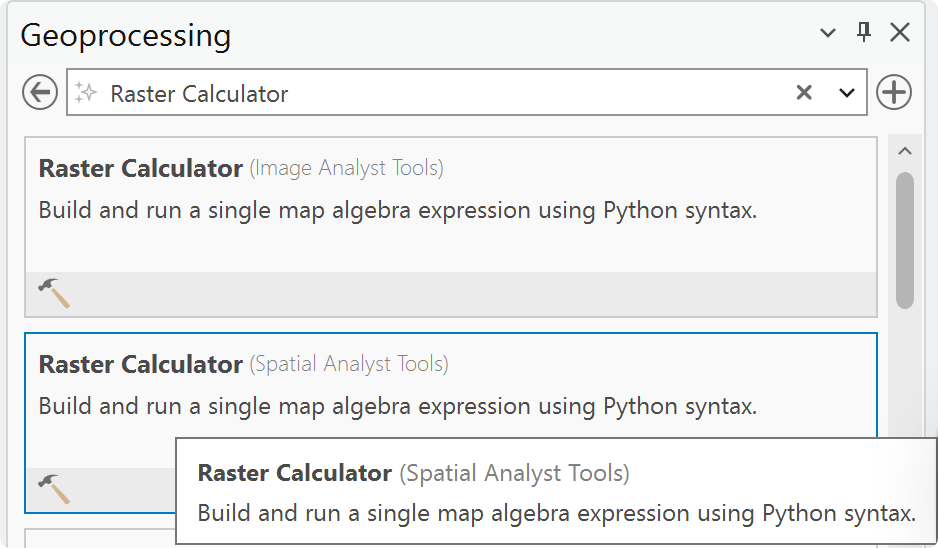Open Raster Calculator (Spatial Analyst Tools) result
Viewport: 938px width, 548px height.
(x=243, y=364)
